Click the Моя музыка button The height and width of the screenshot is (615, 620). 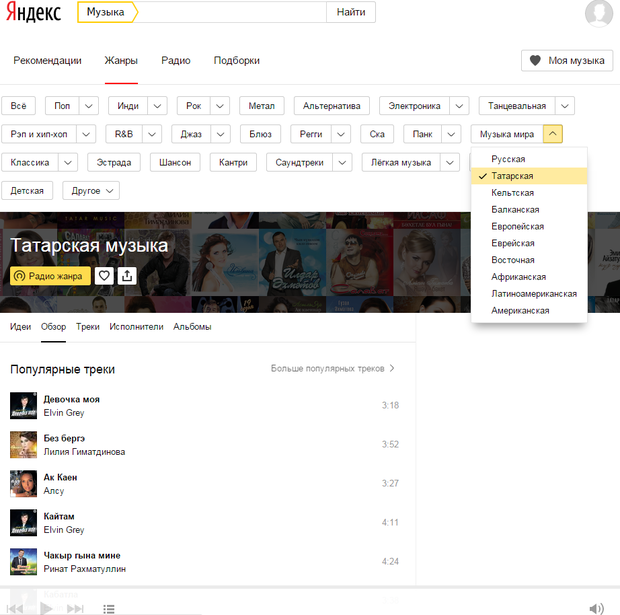pyautogui.click(x=566, y=61)
